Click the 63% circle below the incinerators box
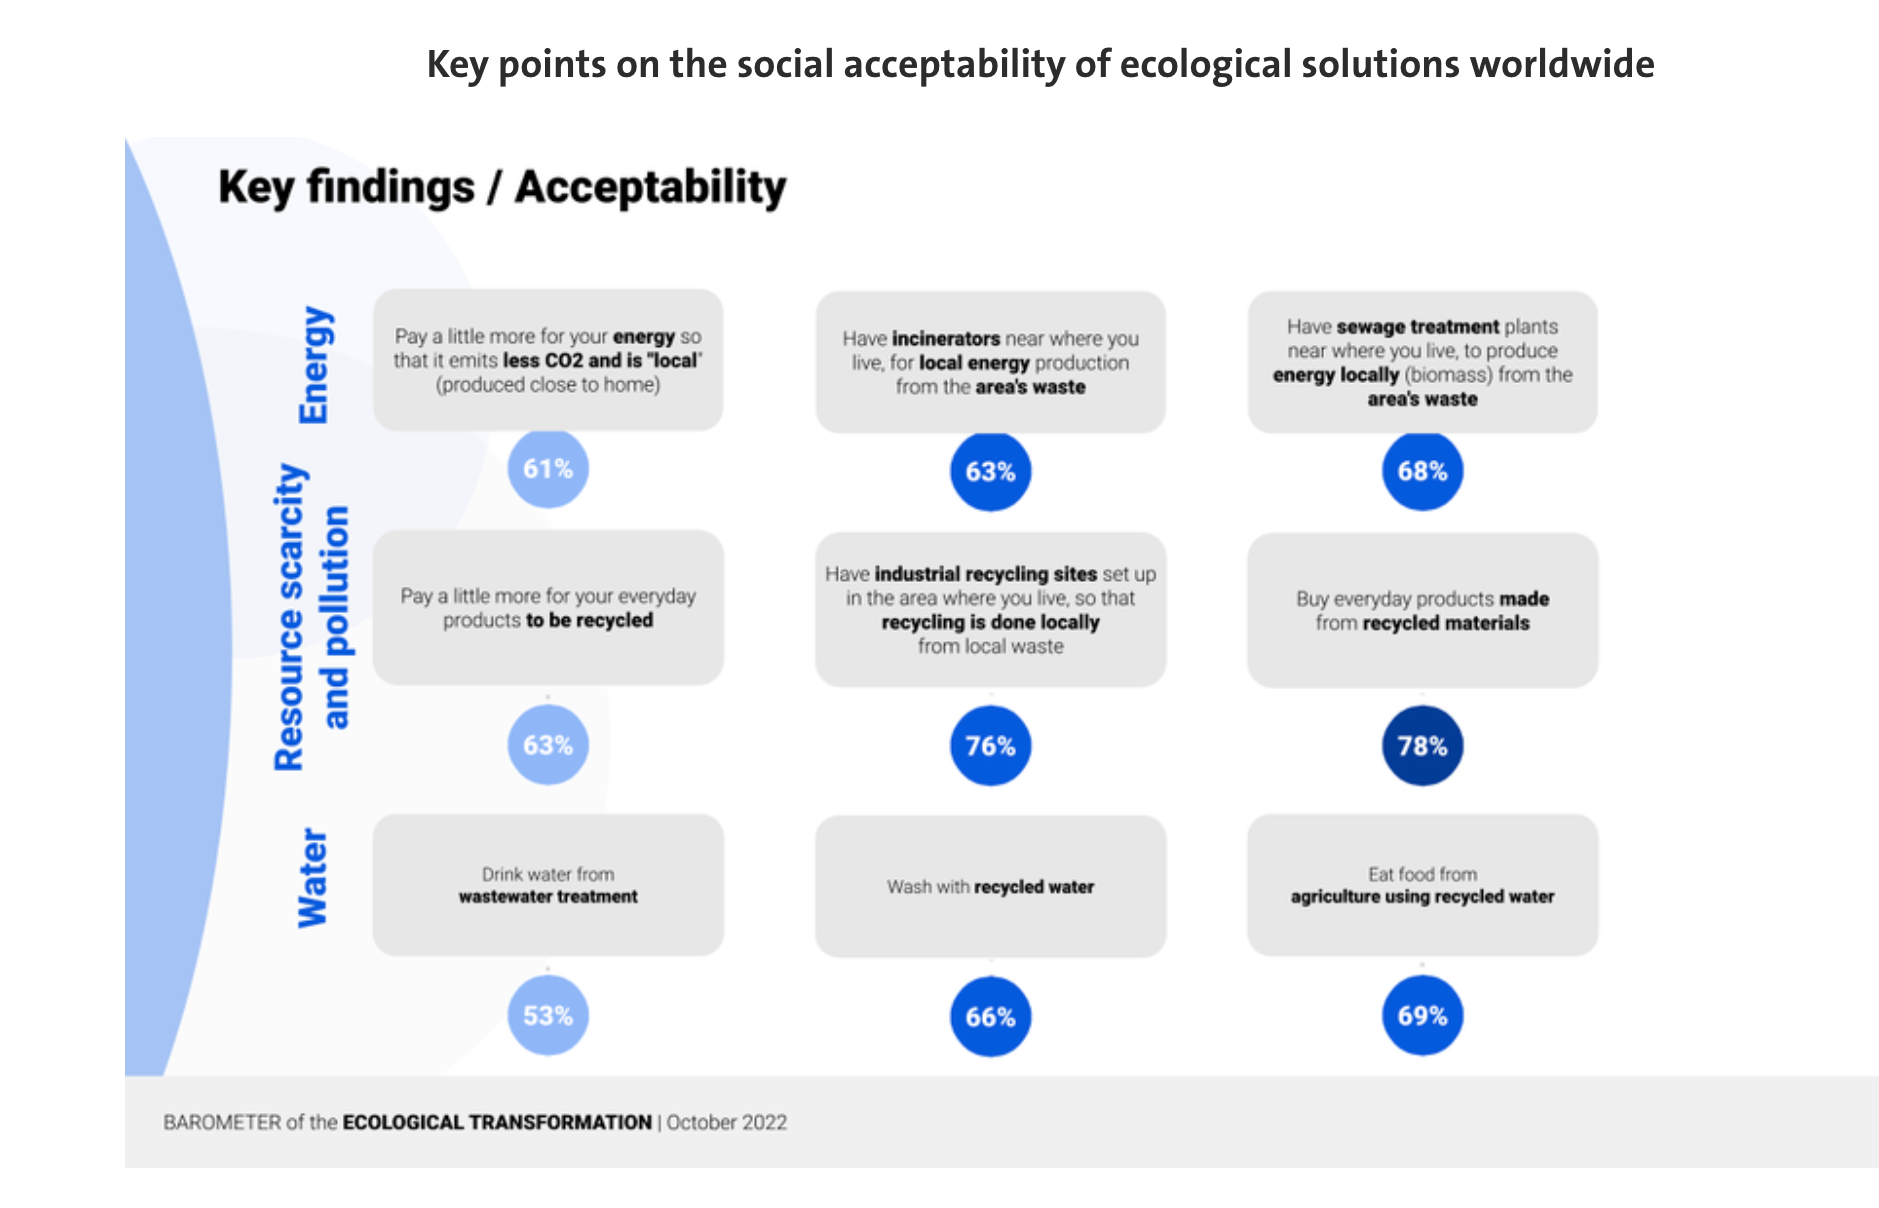 [990, 471]
